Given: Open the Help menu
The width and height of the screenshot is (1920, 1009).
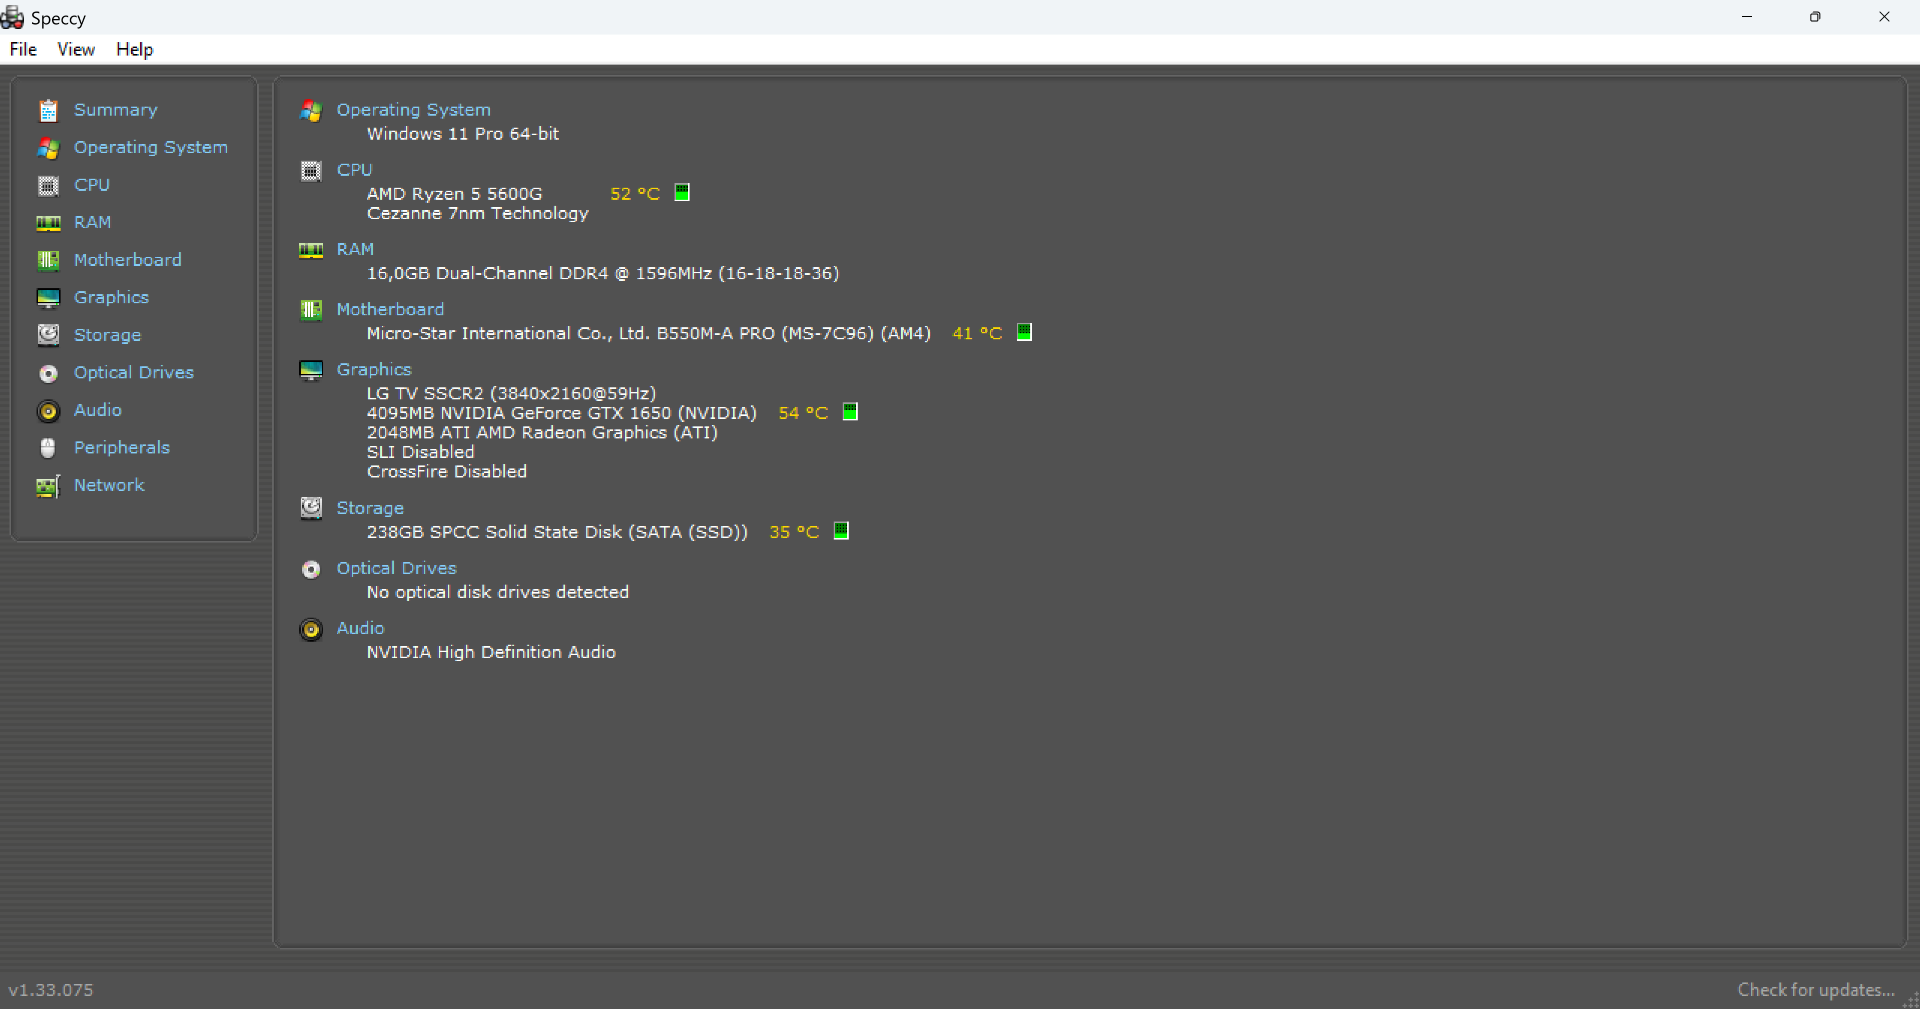Looking at the screenshot, I should pos(134,49).
